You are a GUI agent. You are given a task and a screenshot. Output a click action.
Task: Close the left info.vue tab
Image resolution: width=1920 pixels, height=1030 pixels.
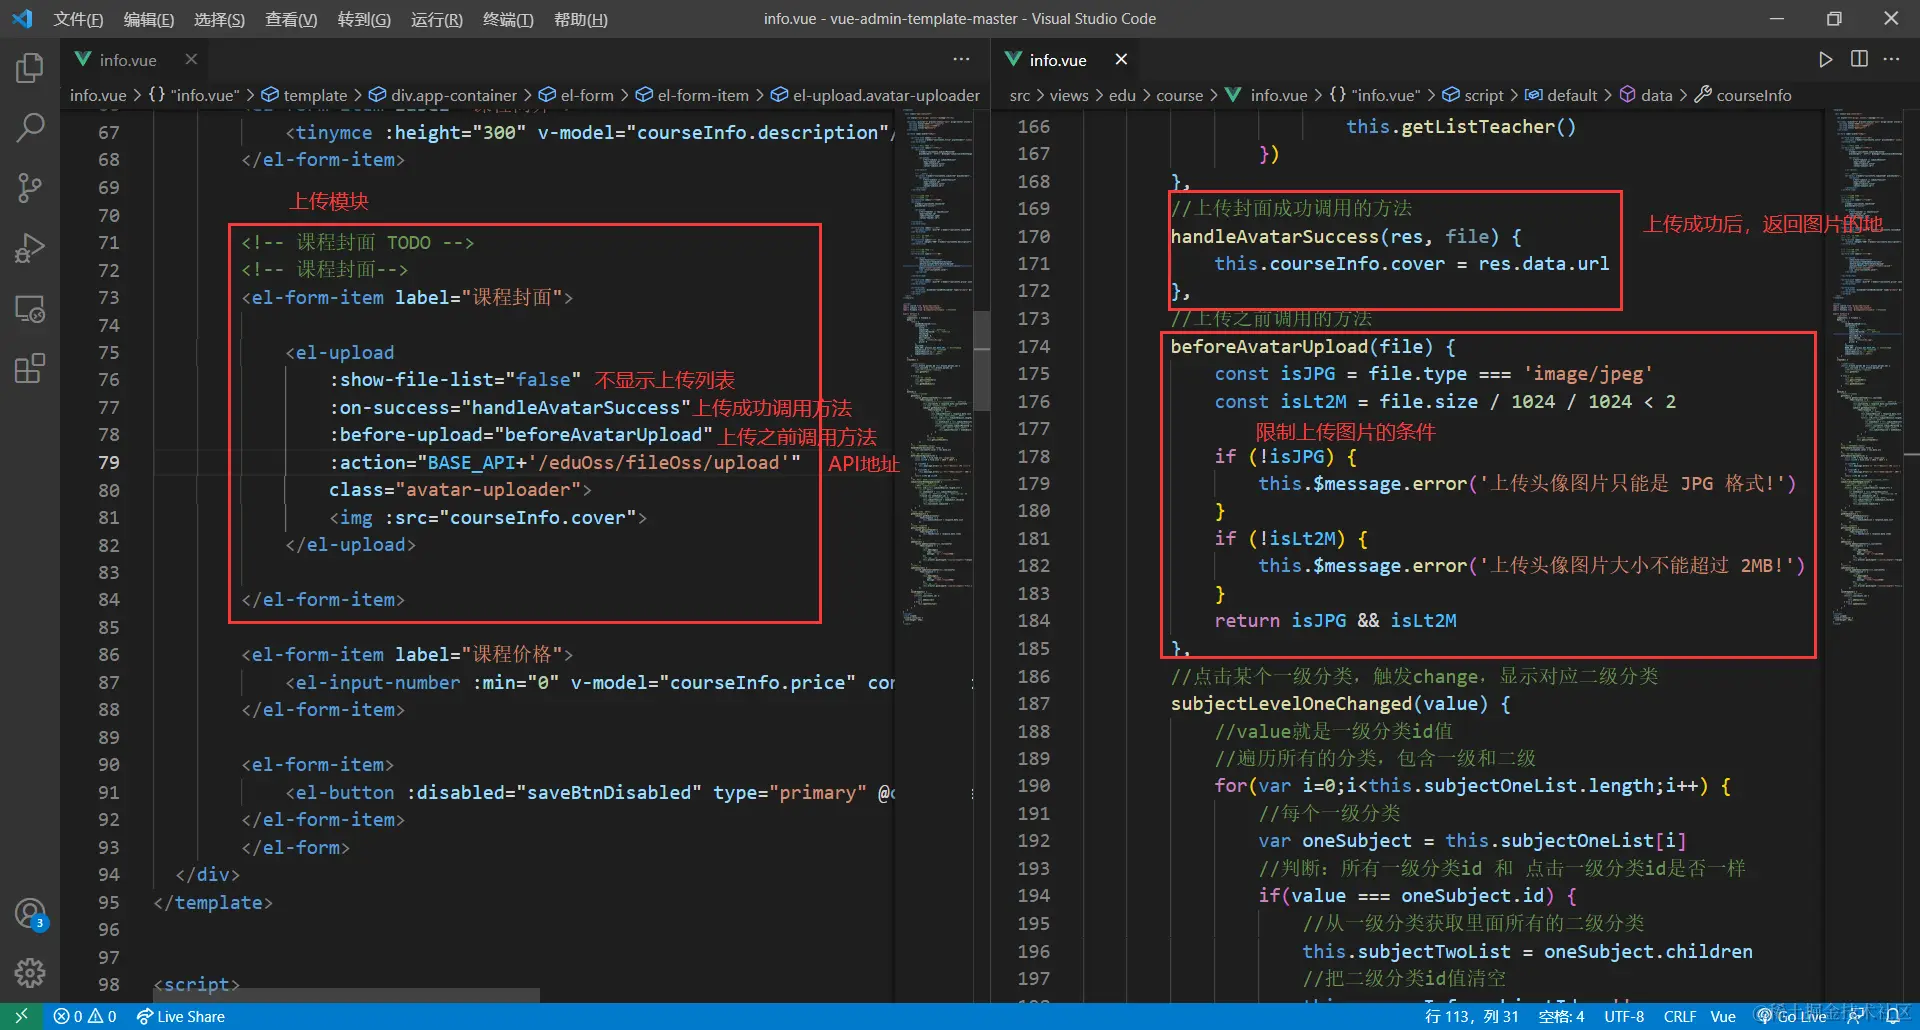pyautogui.click(x=191, y=60)
